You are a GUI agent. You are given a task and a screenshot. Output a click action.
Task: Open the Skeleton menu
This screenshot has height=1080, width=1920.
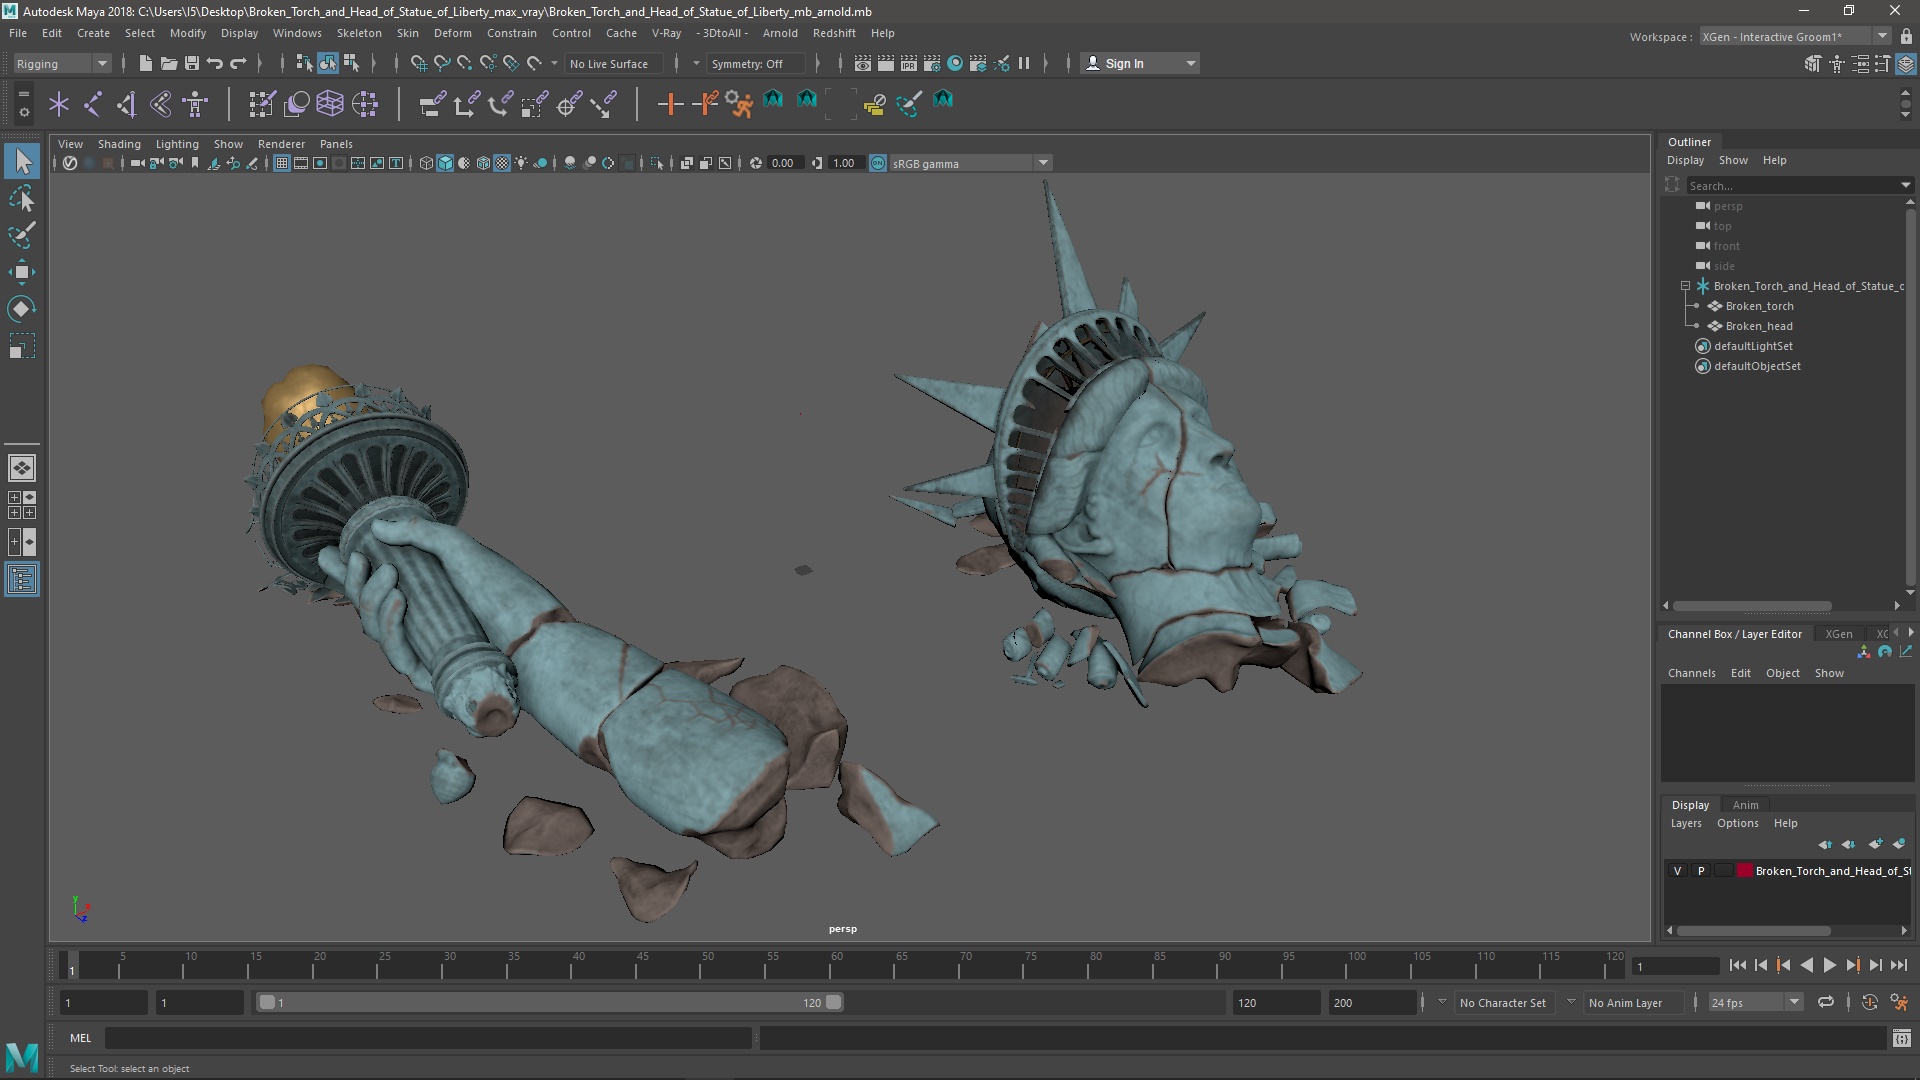(x=358, y=33)
